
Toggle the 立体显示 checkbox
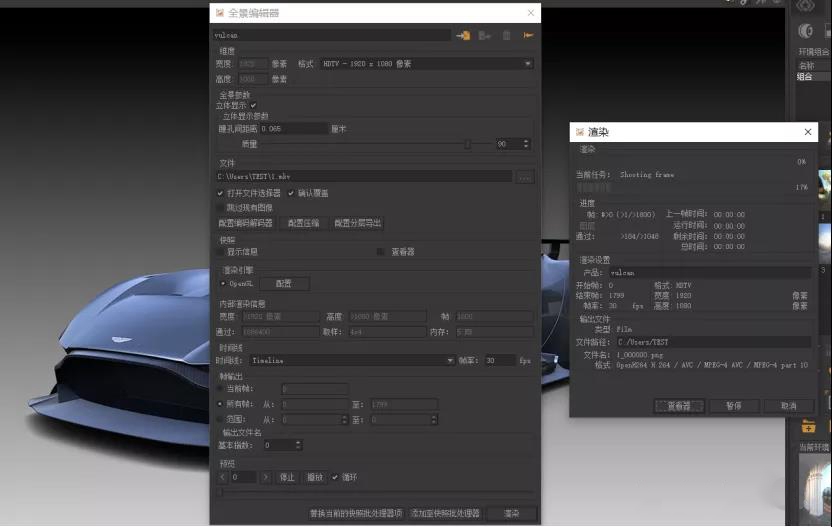(x=253, y=105)
